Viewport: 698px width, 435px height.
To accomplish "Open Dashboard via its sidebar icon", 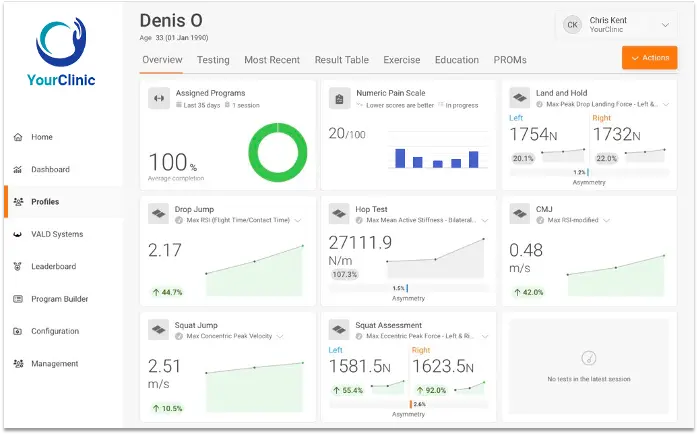I will tap(18, 169).
